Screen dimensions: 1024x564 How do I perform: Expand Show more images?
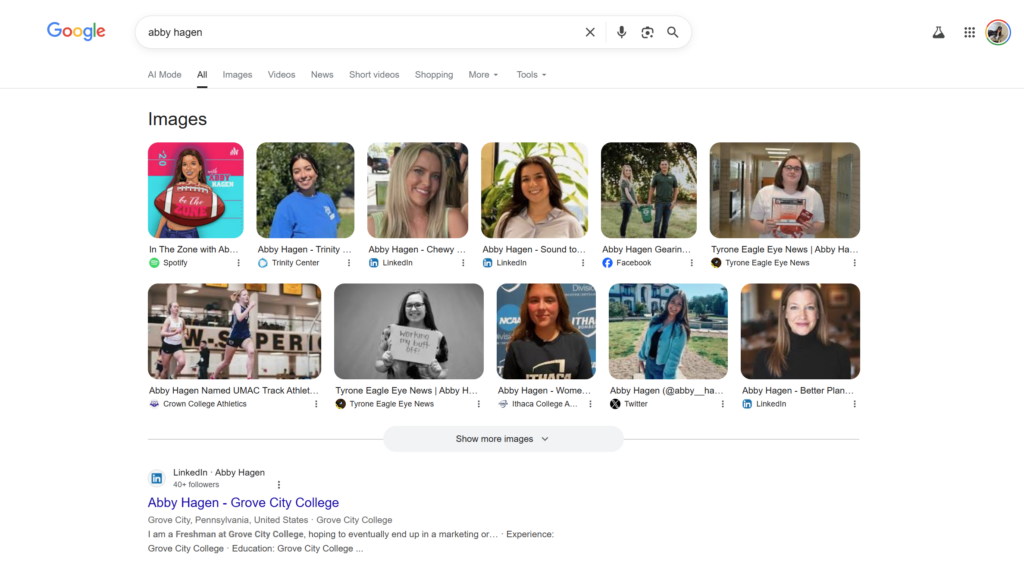503,439
